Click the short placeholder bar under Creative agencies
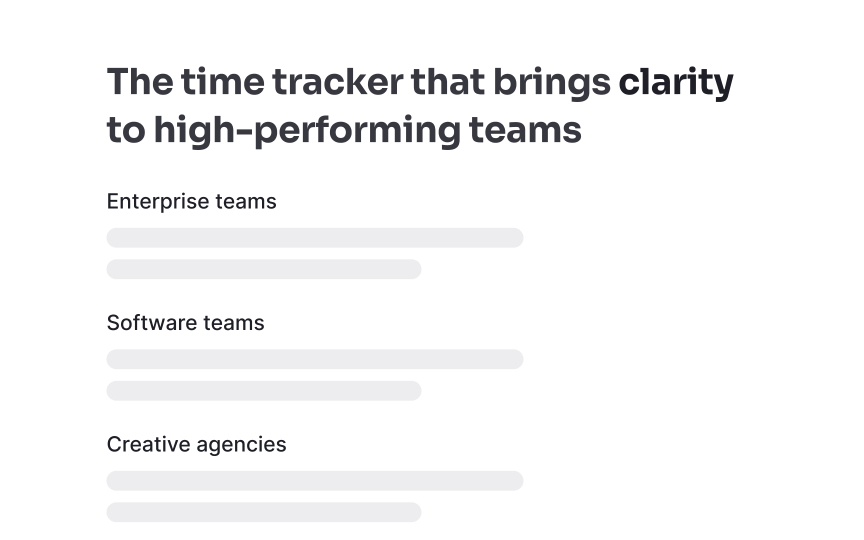Image resolution: width=864 pixels, height=540 pixels. point(264,512)
